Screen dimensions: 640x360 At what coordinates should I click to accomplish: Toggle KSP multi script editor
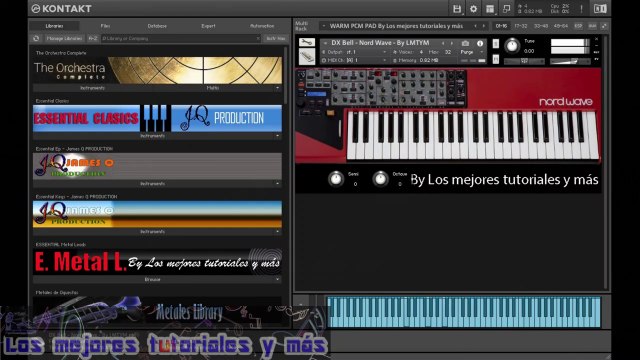tap(578, 26)
